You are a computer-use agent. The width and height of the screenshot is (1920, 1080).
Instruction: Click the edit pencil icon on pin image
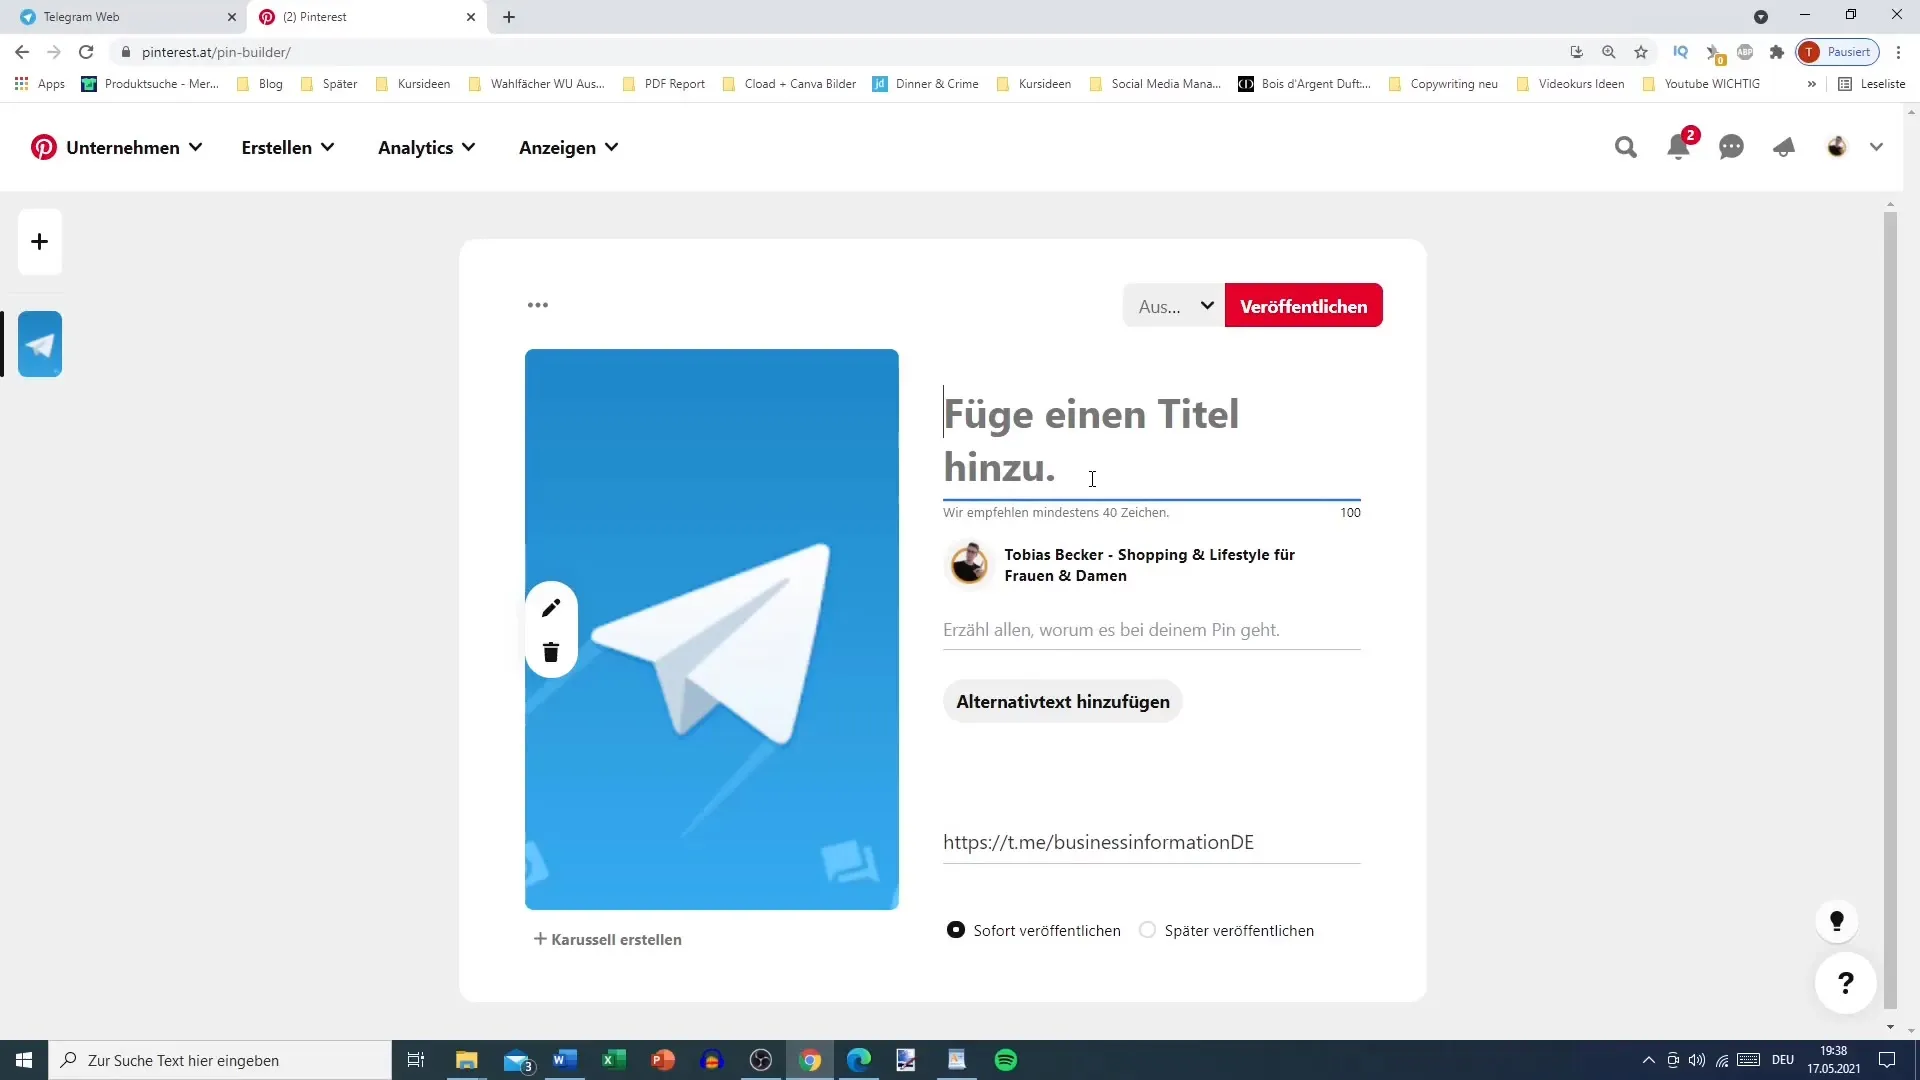(x=550, y=607)
